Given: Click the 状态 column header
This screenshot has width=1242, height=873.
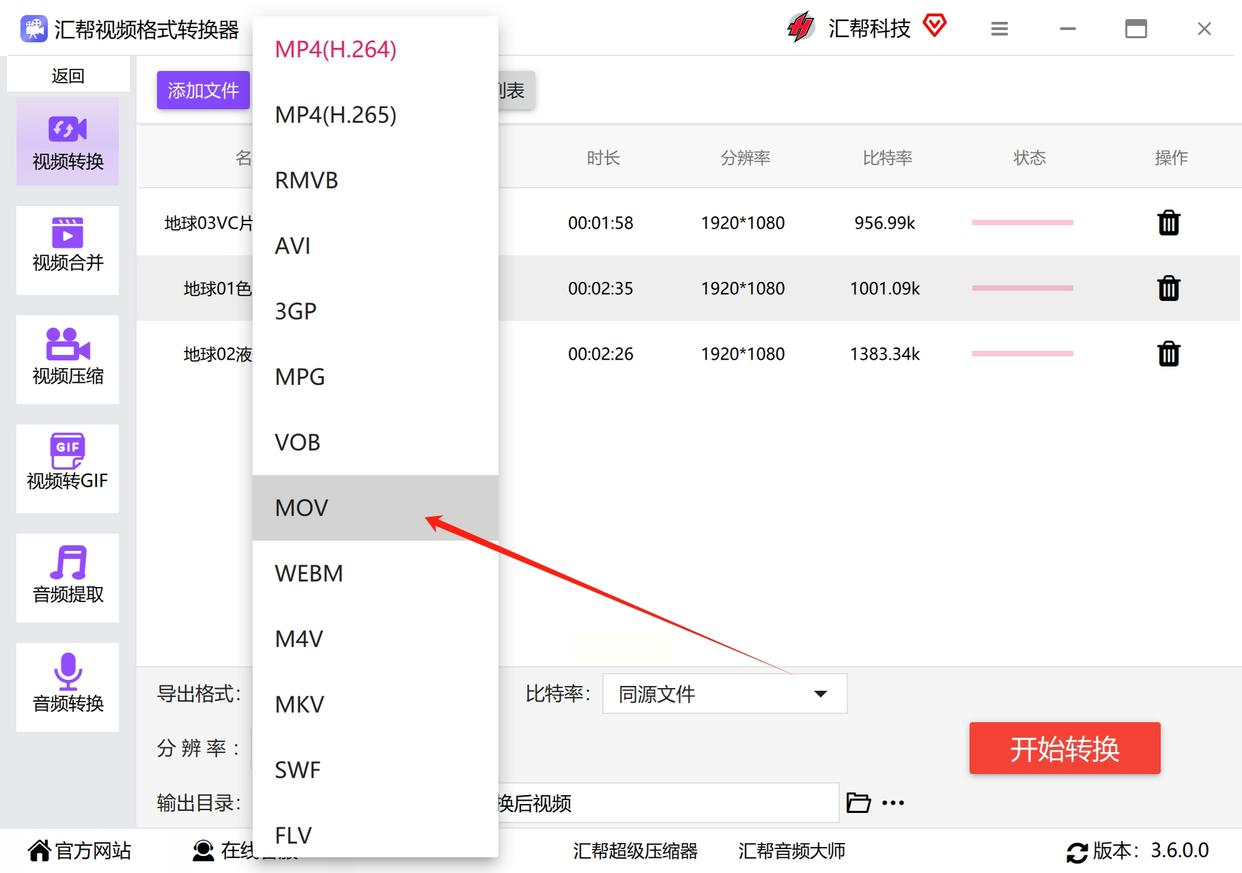Looking at the screenshot, I should 1029,158.
